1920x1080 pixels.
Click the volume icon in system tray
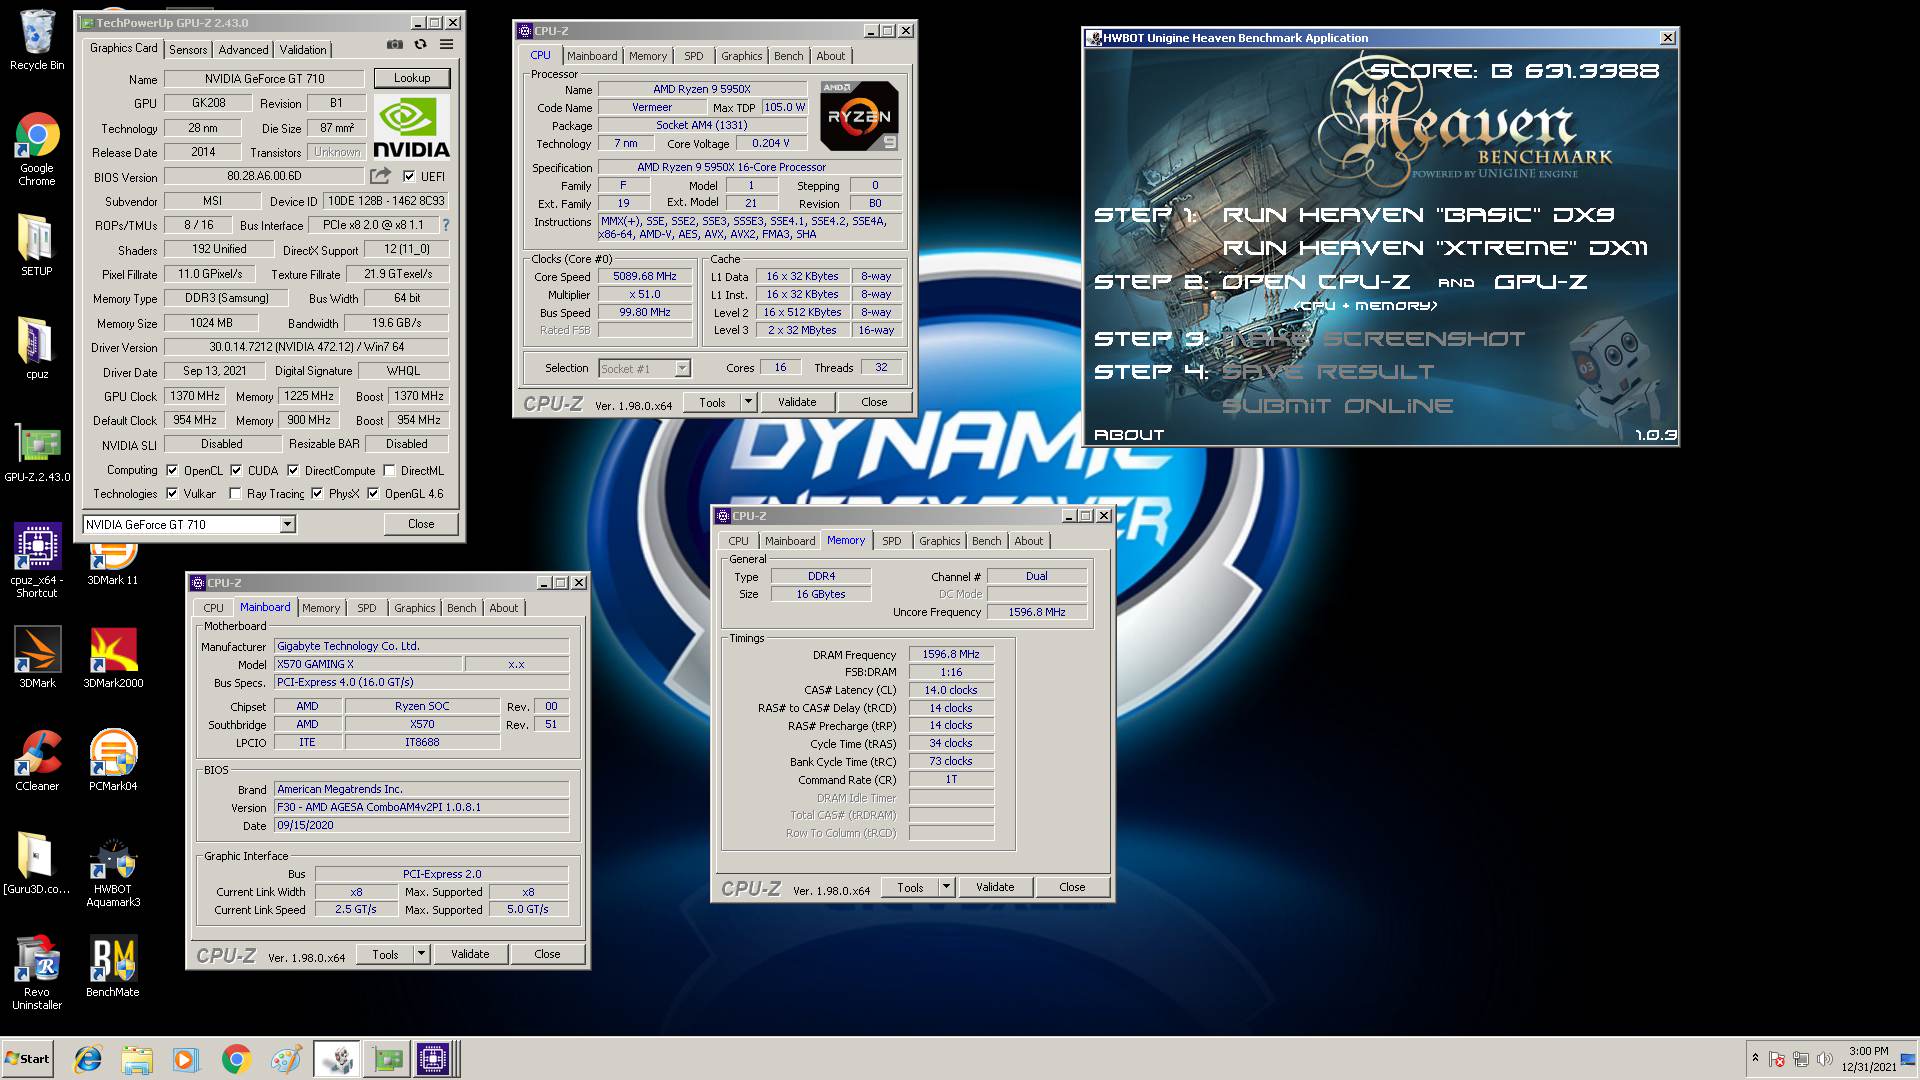pos(1824,1059)
